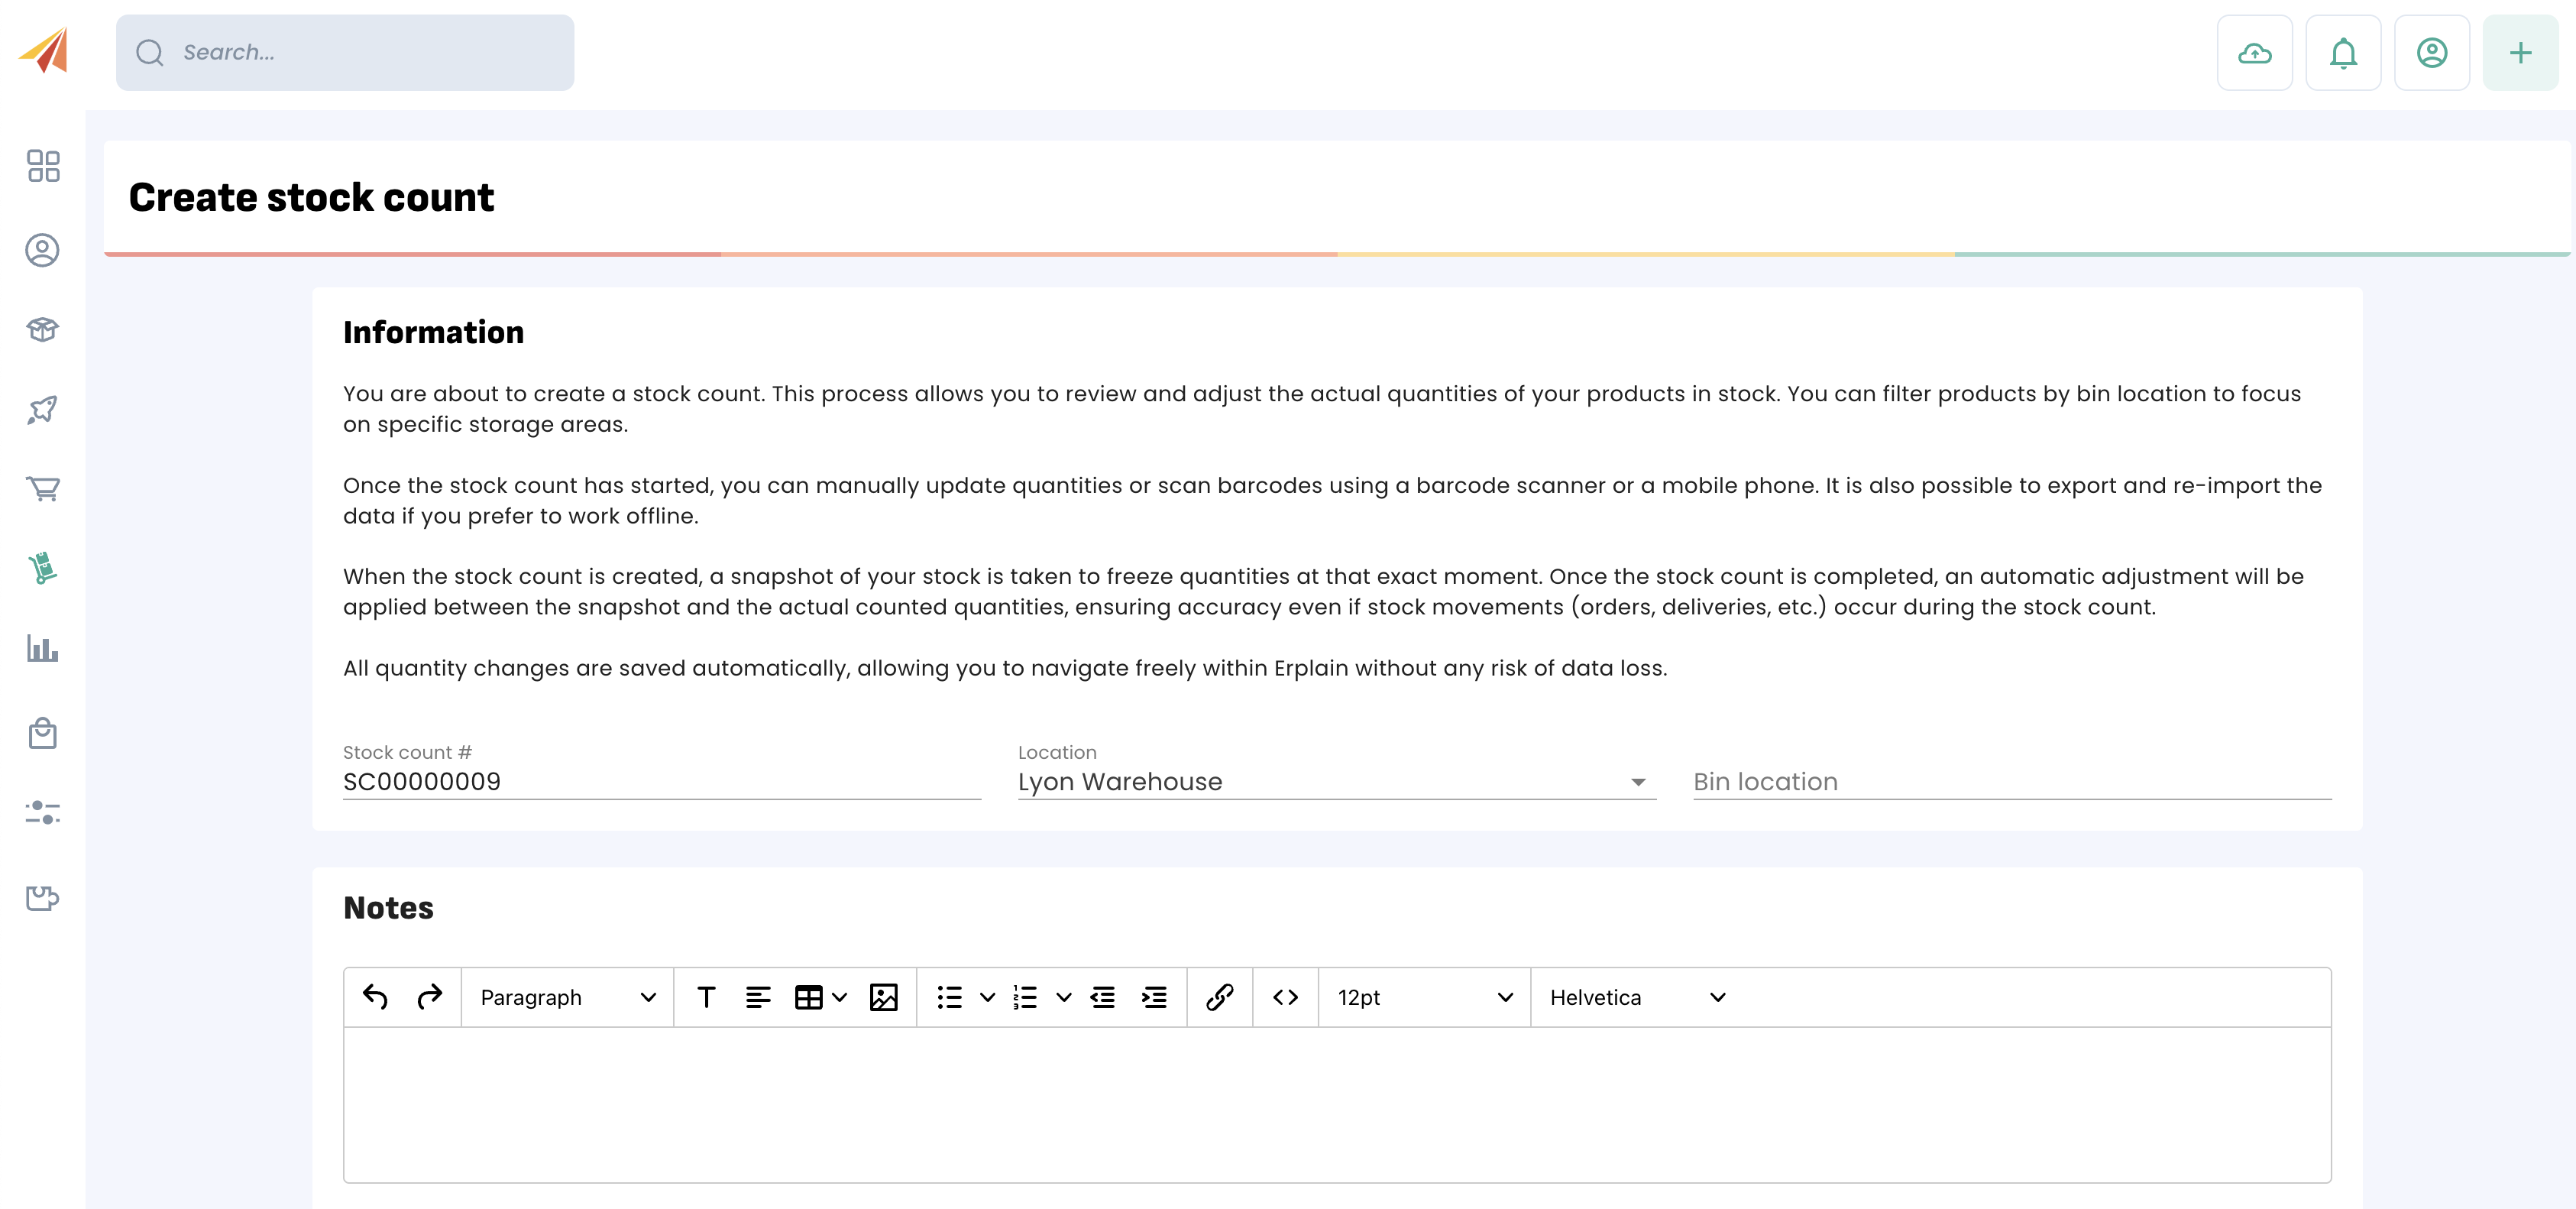
Task: Open the Helvetica font family dropdown
Action: (1636, 997)
